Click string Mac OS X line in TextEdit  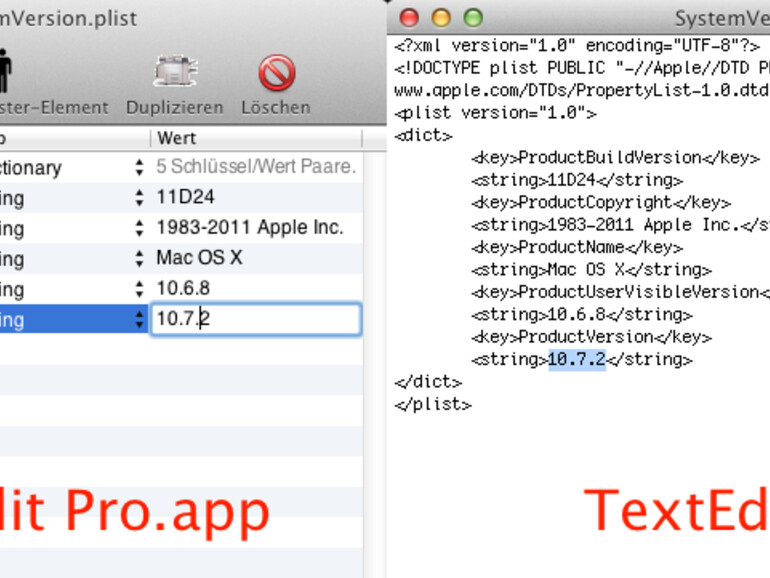[x=591, y=270]
